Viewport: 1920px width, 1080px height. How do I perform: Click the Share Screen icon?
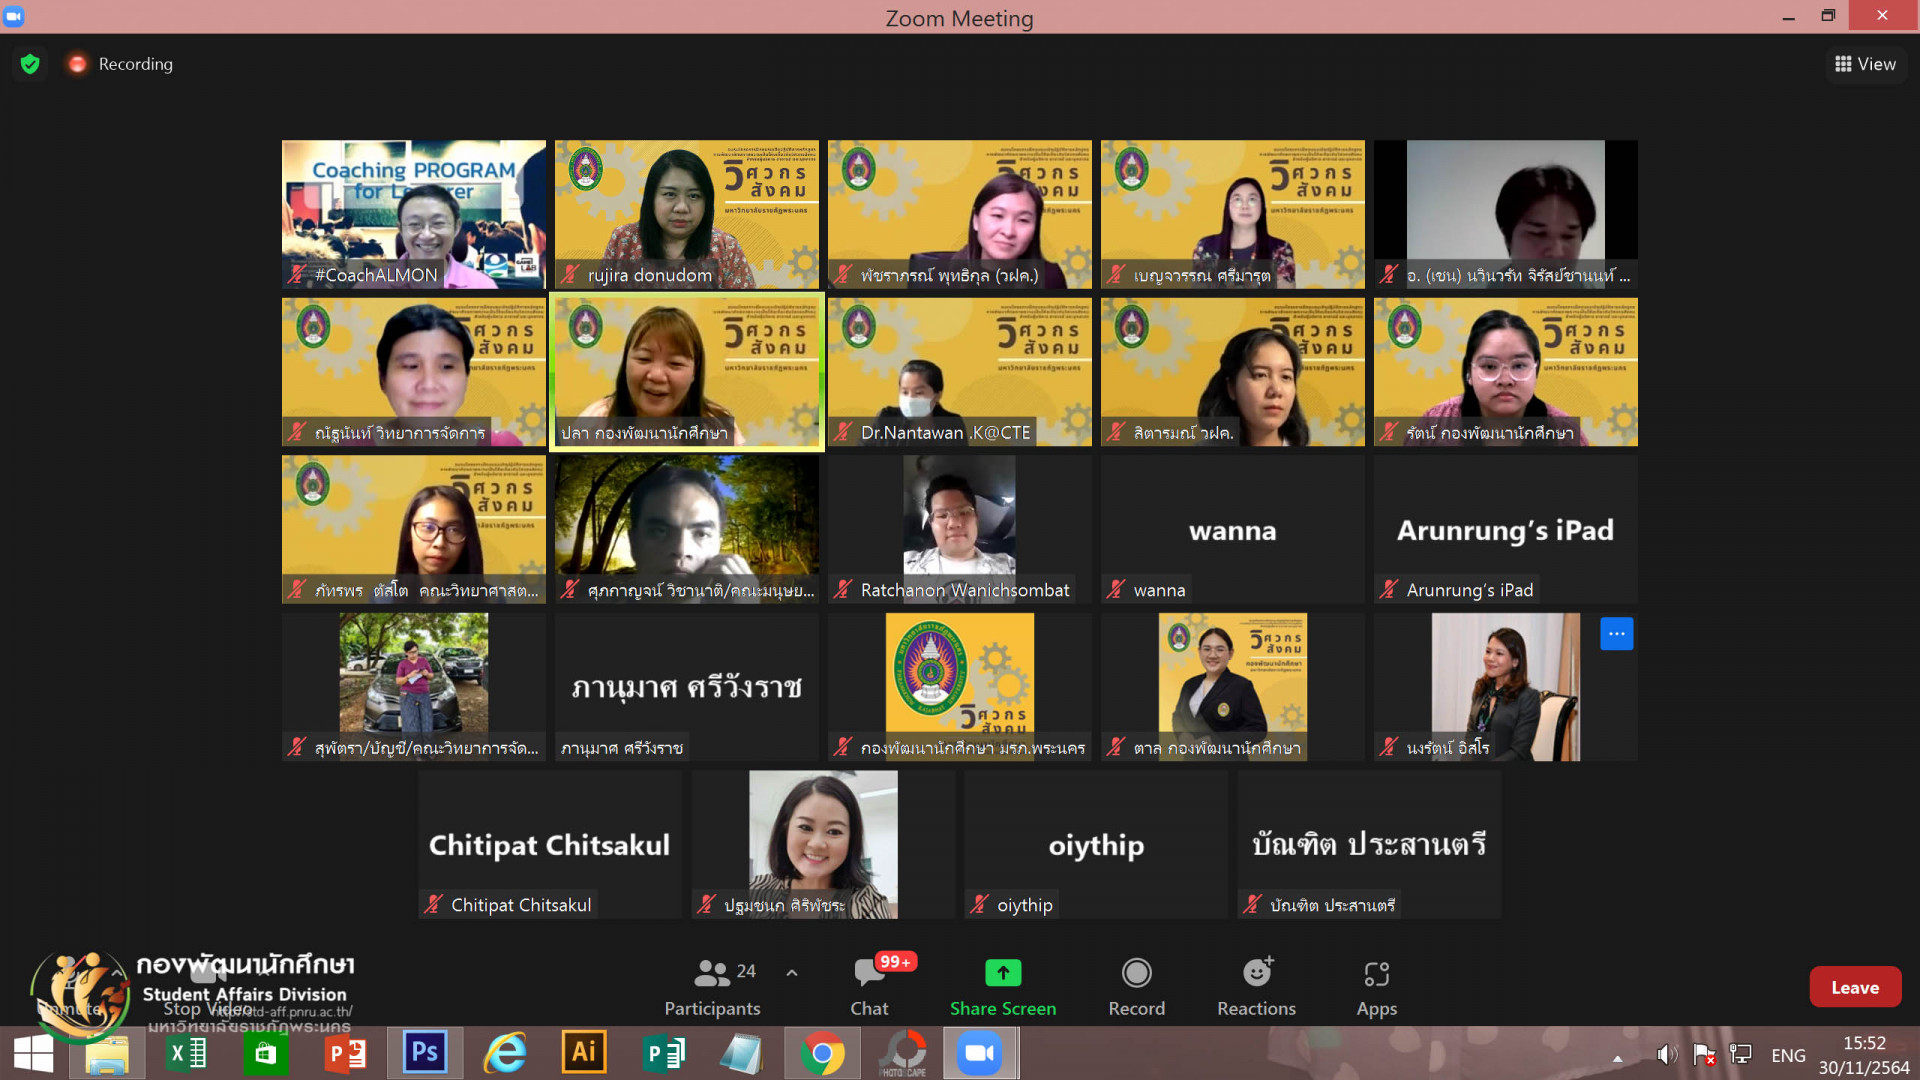tap(1003, 973)
